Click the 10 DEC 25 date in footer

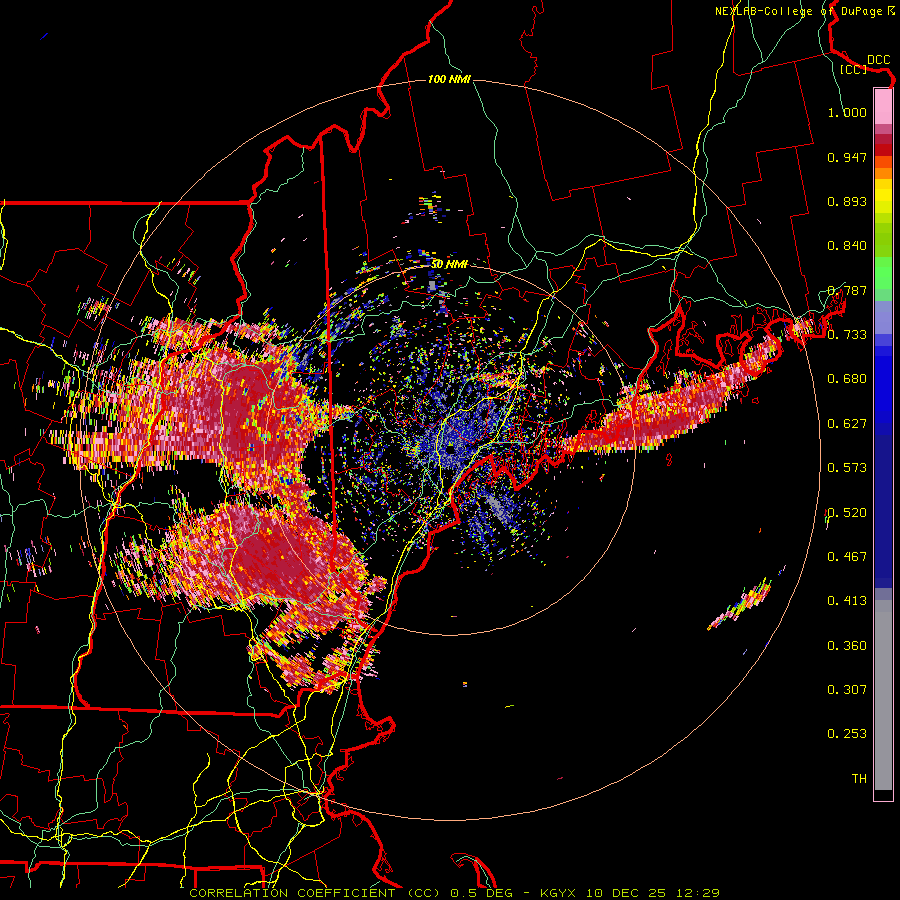(624, 893)
